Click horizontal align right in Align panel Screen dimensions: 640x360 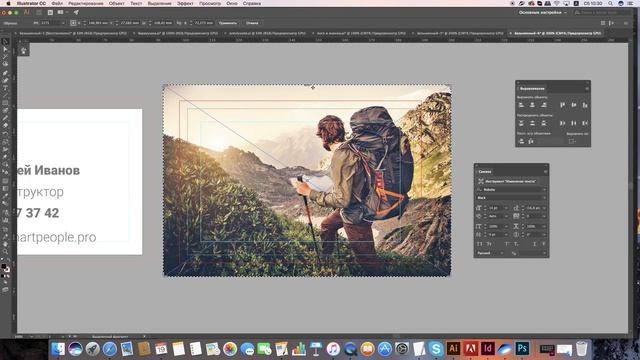pyautogui.click(x=544, y=105)
